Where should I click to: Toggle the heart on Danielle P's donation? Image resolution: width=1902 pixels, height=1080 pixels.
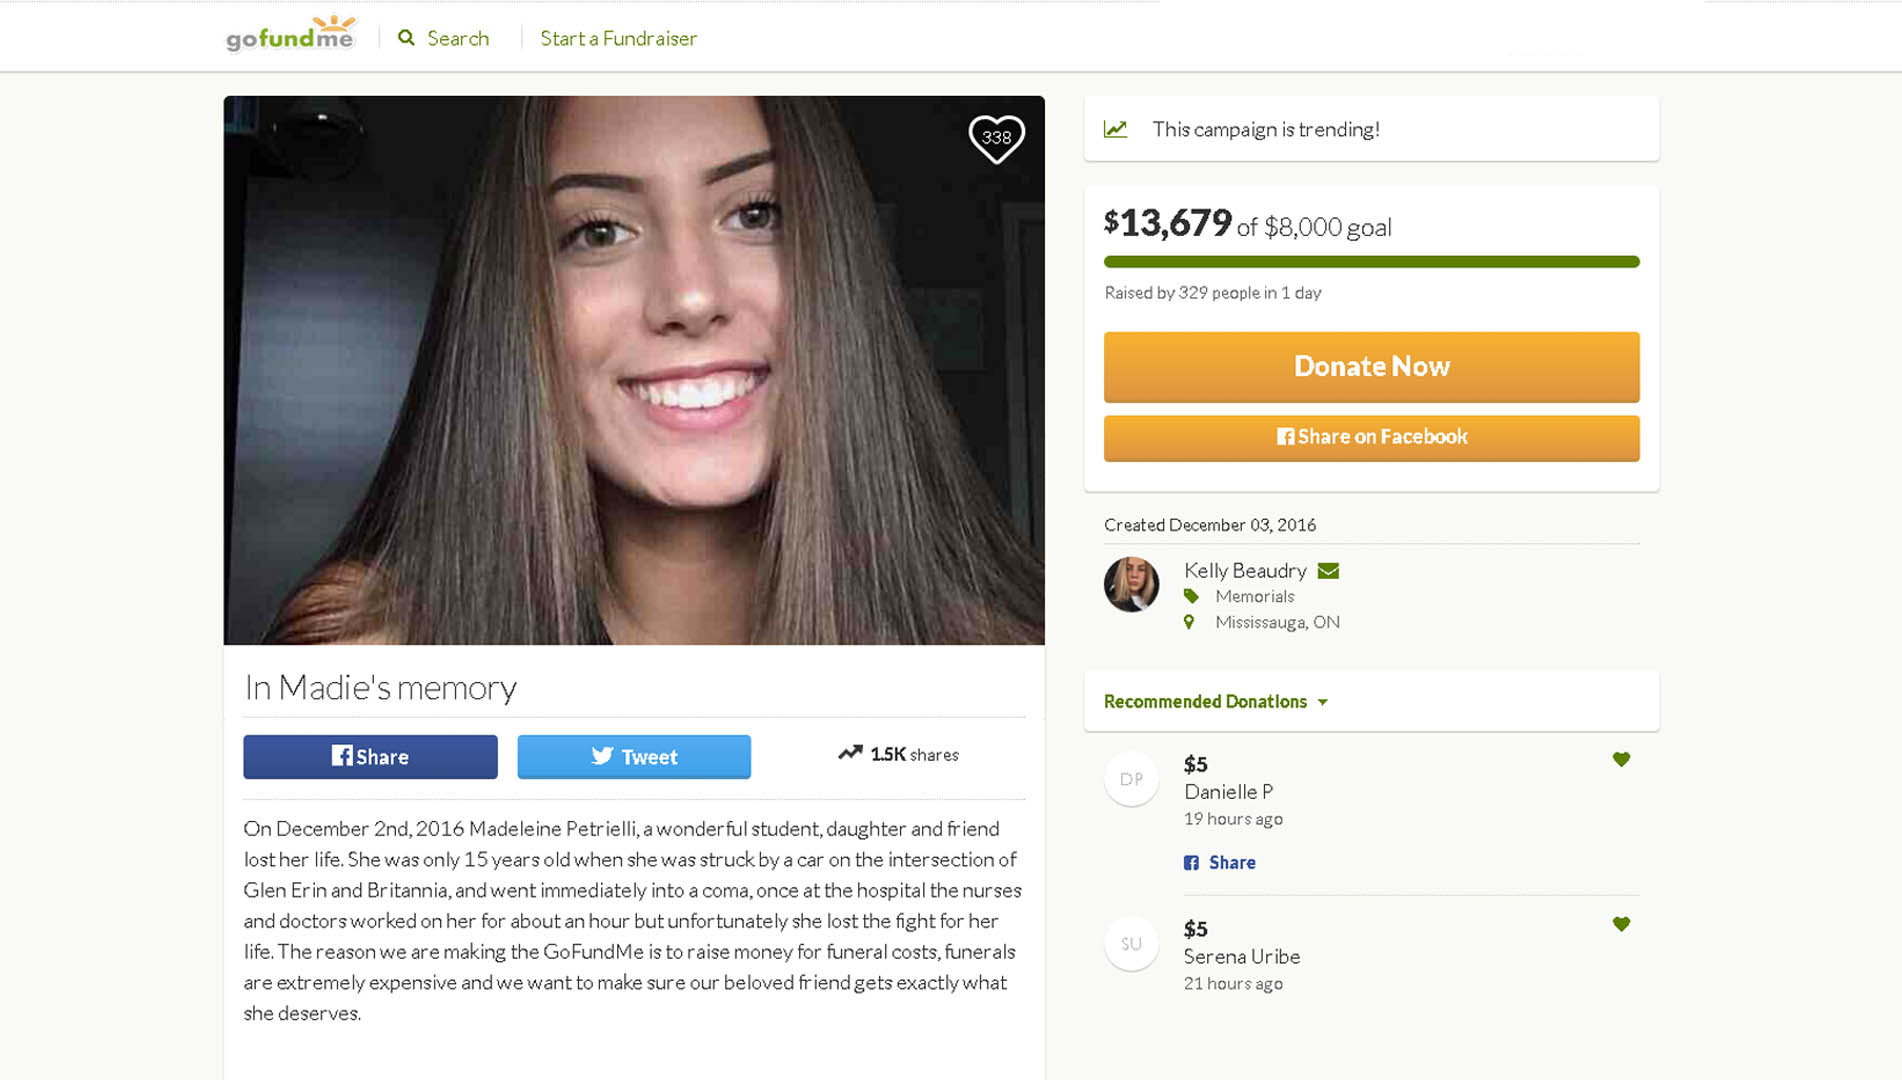coord(1621,759)
